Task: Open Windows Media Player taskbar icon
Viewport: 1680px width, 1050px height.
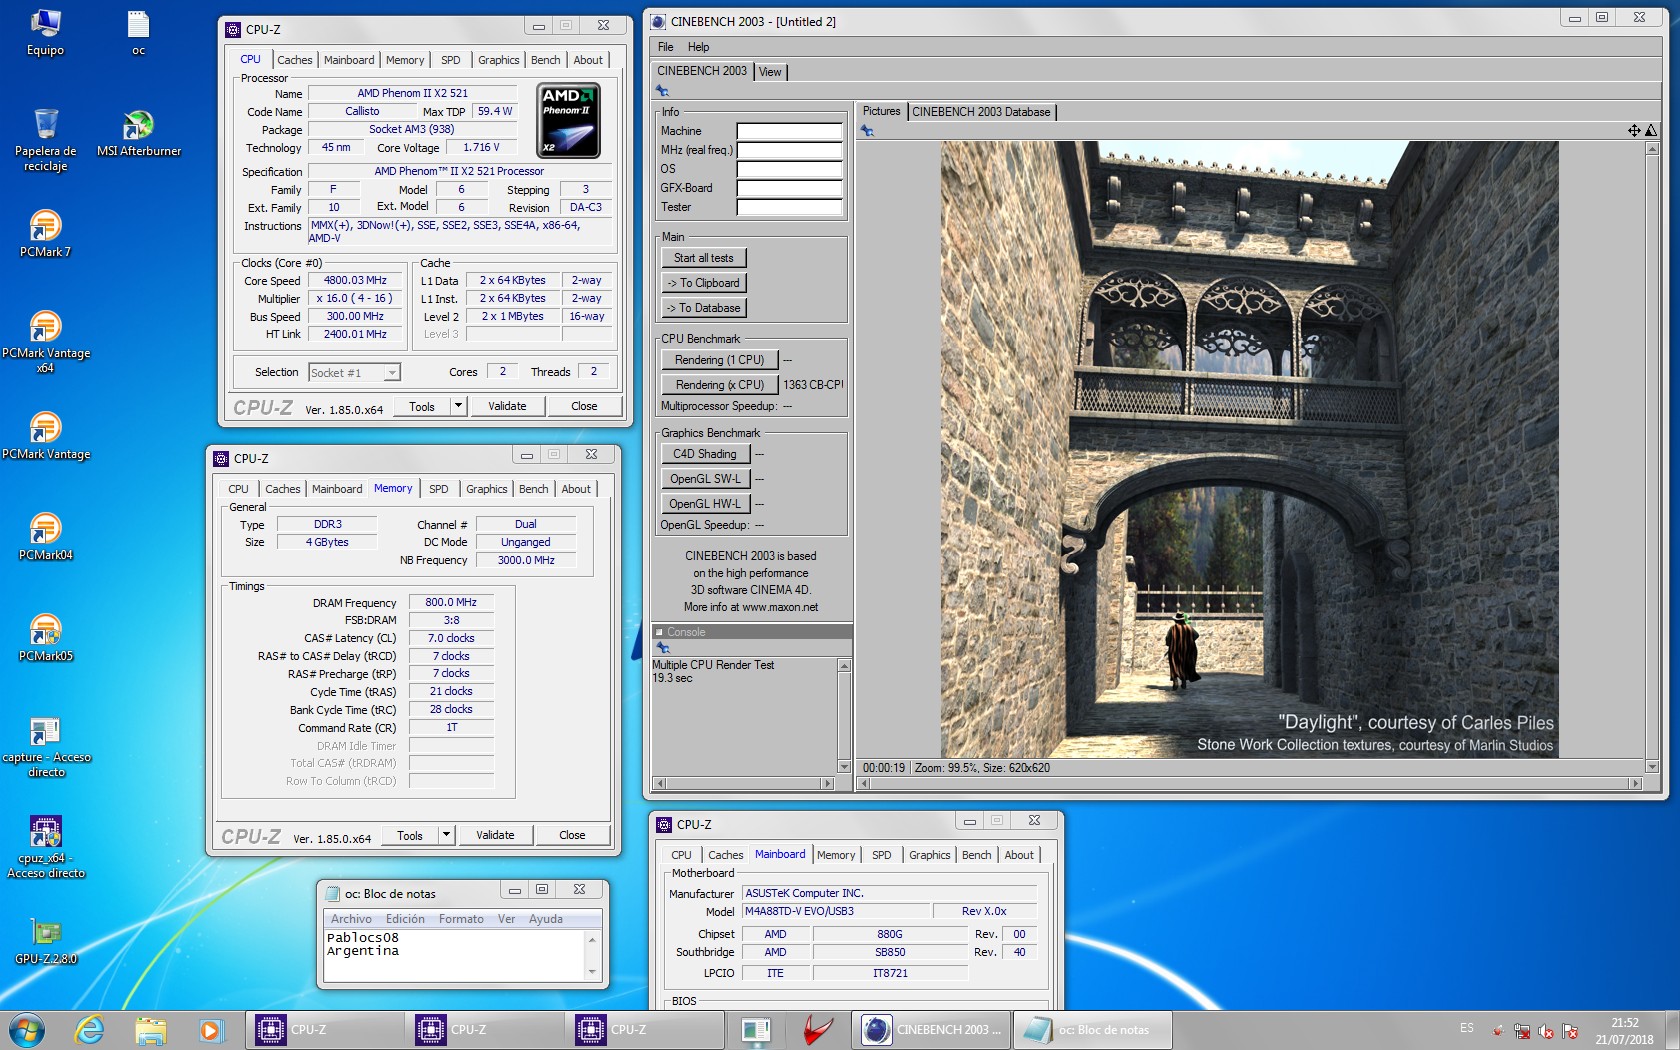Action: point(210,1029)
